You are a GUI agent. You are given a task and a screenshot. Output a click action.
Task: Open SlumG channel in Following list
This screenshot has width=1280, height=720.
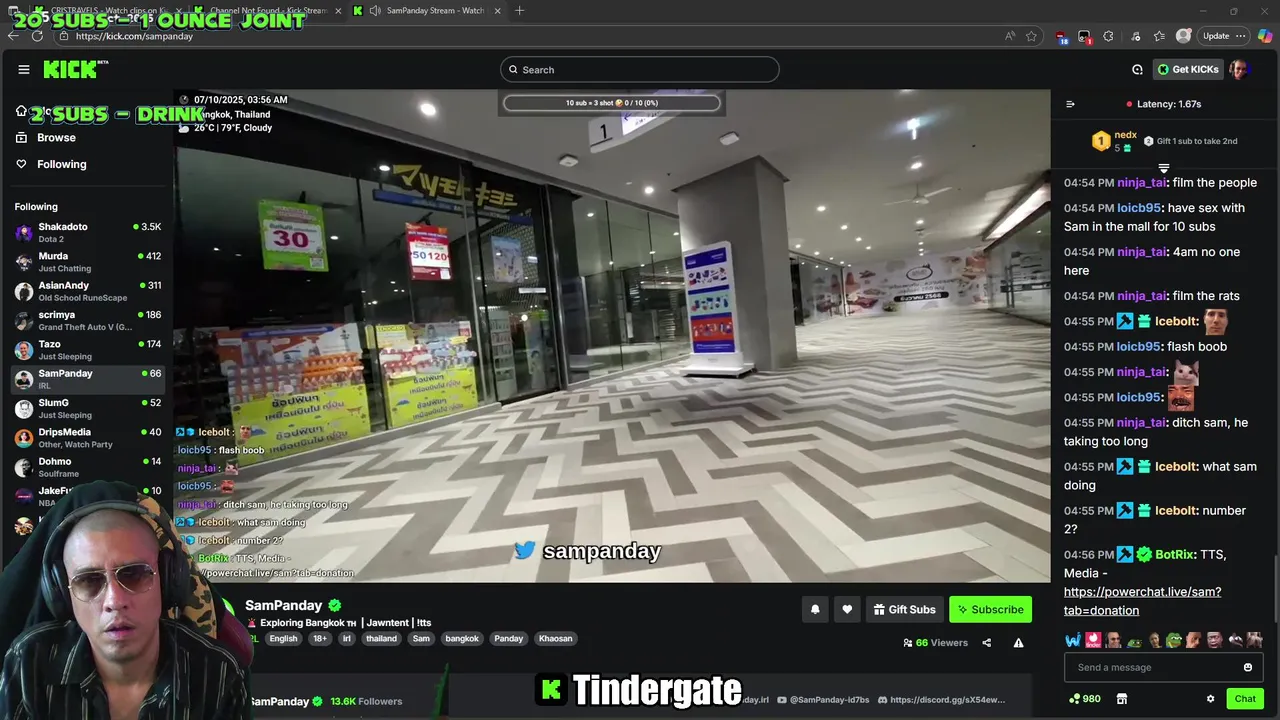click(x=87, y=408)
